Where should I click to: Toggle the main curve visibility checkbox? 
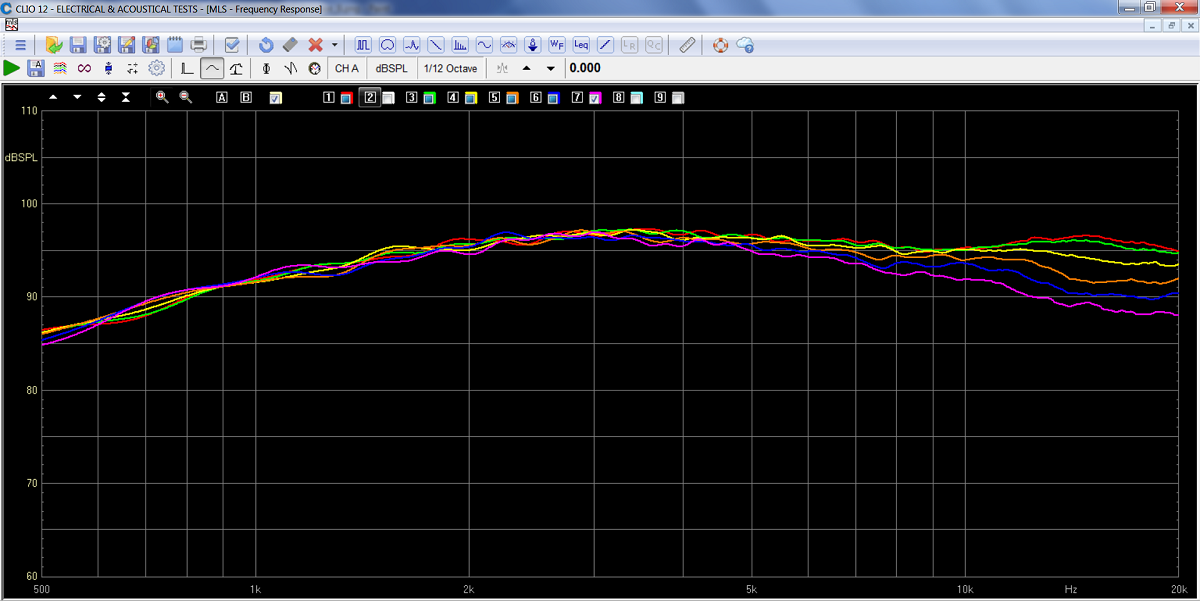click(x=275, y=98)
